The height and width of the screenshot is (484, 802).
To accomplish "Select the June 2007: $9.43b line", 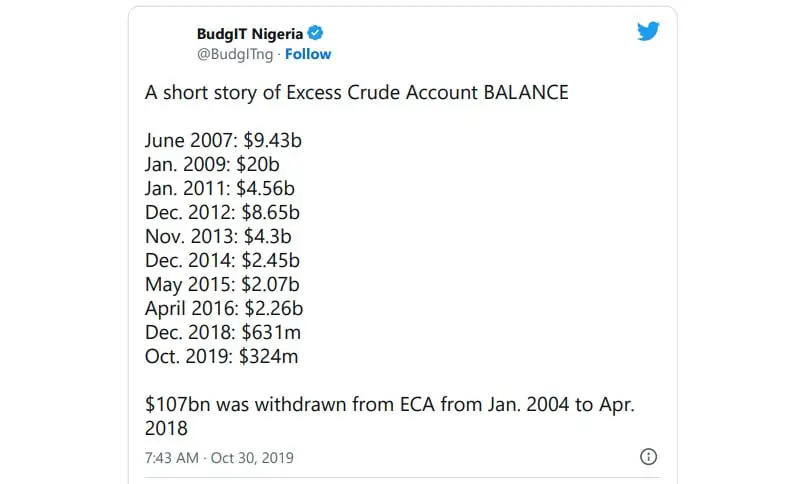I will 223,141.
